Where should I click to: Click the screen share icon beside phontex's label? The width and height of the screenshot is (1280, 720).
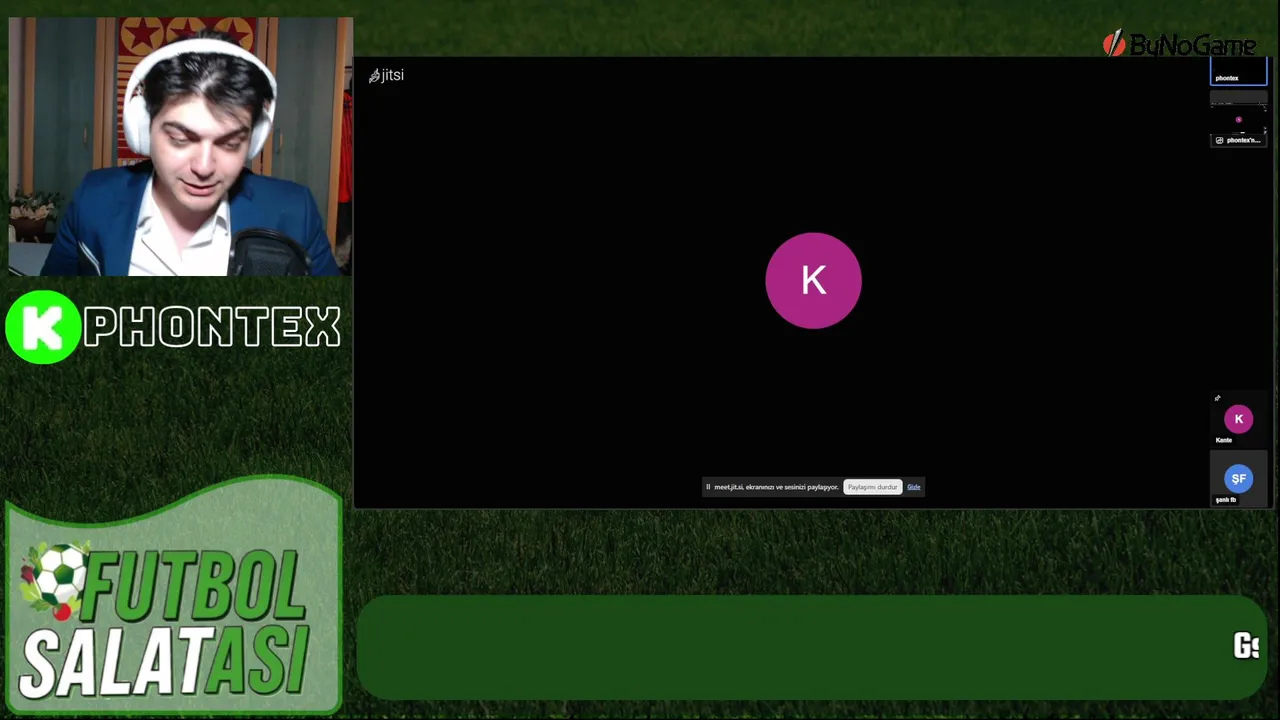click(1219, 141)
